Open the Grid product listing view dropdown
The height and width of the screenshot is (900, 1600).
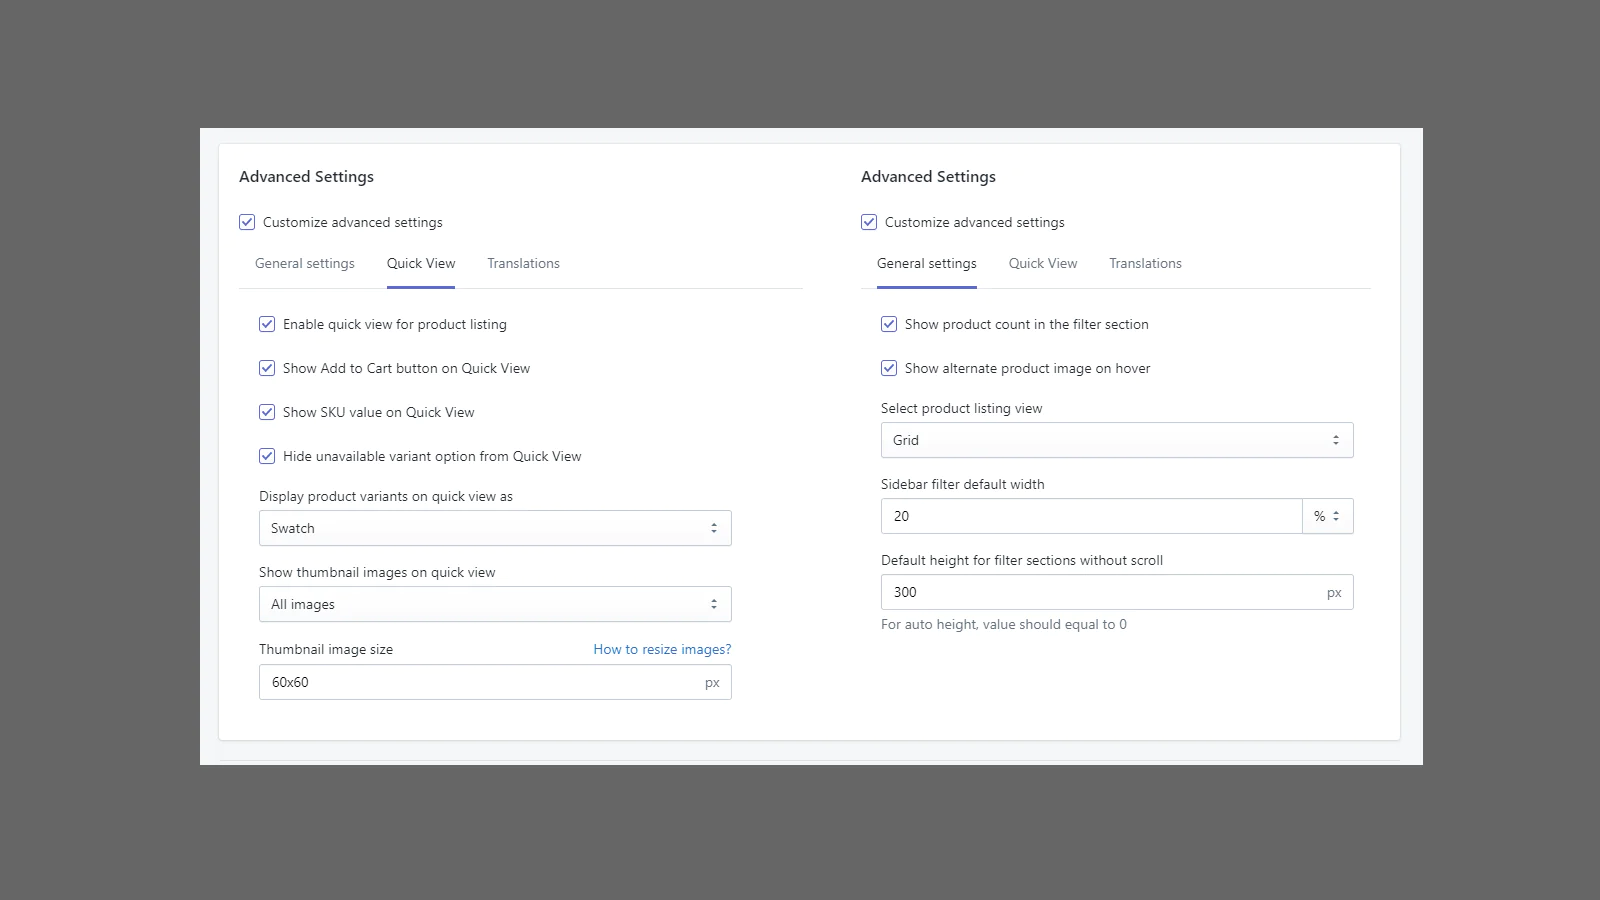[x=1117, y=440]
